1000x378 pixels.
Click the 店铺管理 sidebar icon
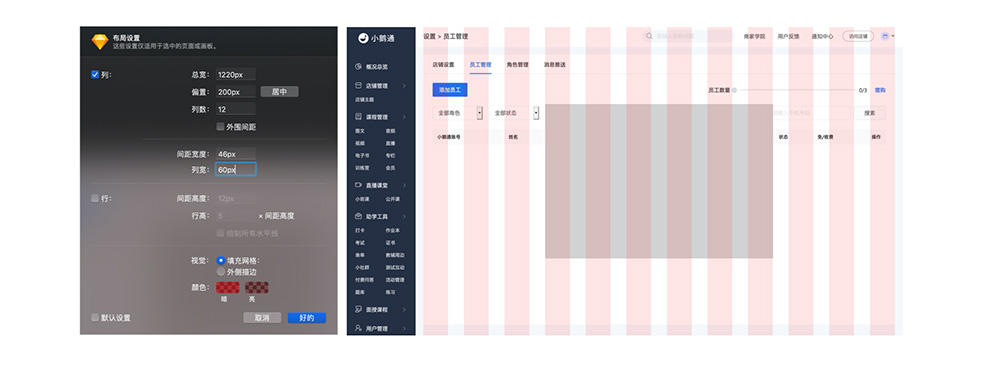pos(359,85)
